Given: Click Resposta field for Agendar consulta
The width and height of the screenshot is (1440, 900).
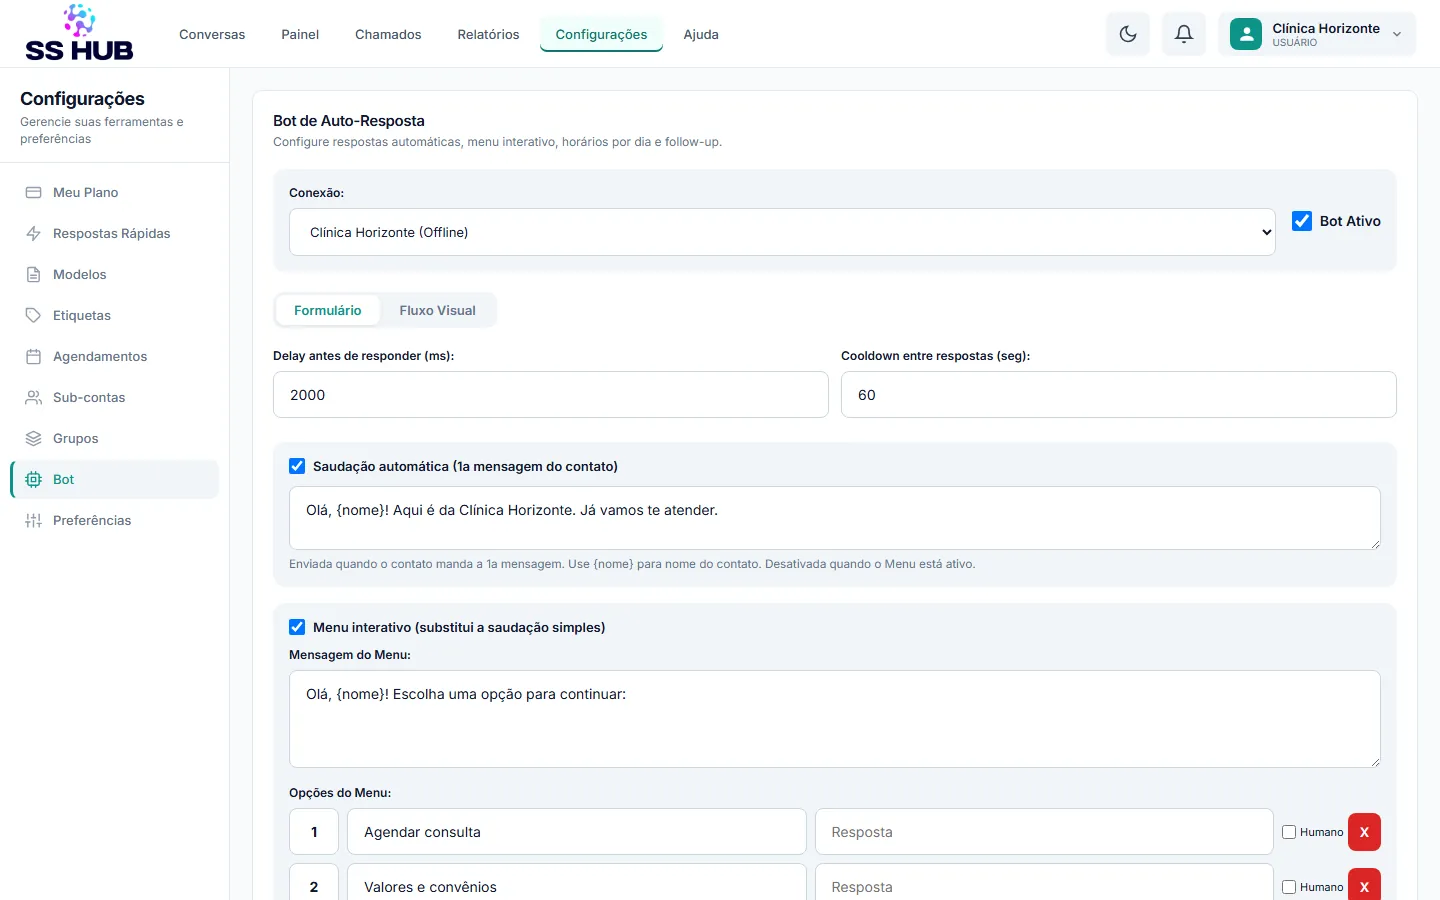Looking at the screenshot, I should point(1044,832).
